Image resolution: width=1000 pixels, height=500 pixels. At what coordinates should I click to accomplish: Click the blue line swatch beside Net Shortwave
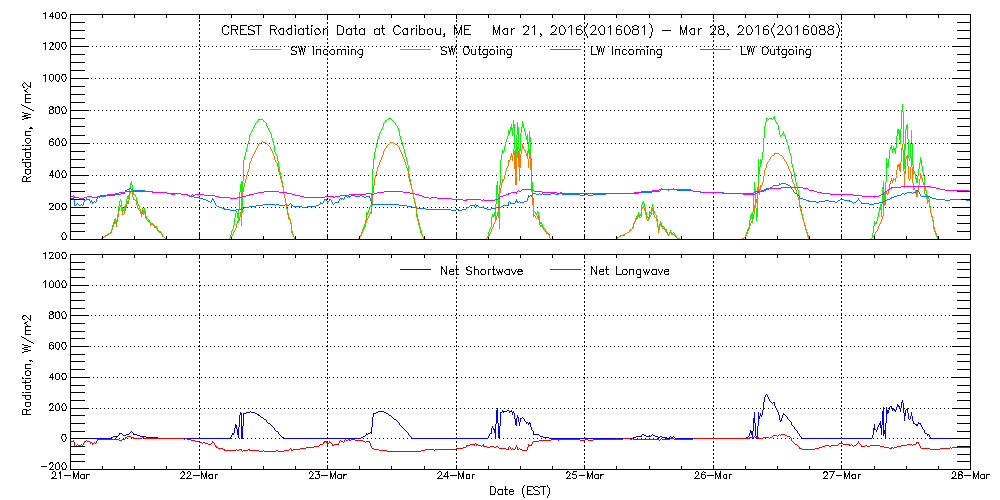tap(416, 270)
